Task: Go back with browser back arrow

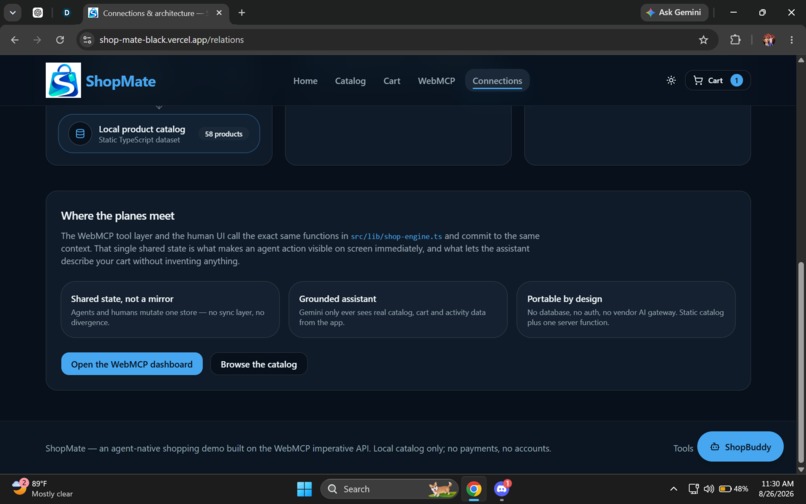Action: (14, 40)
